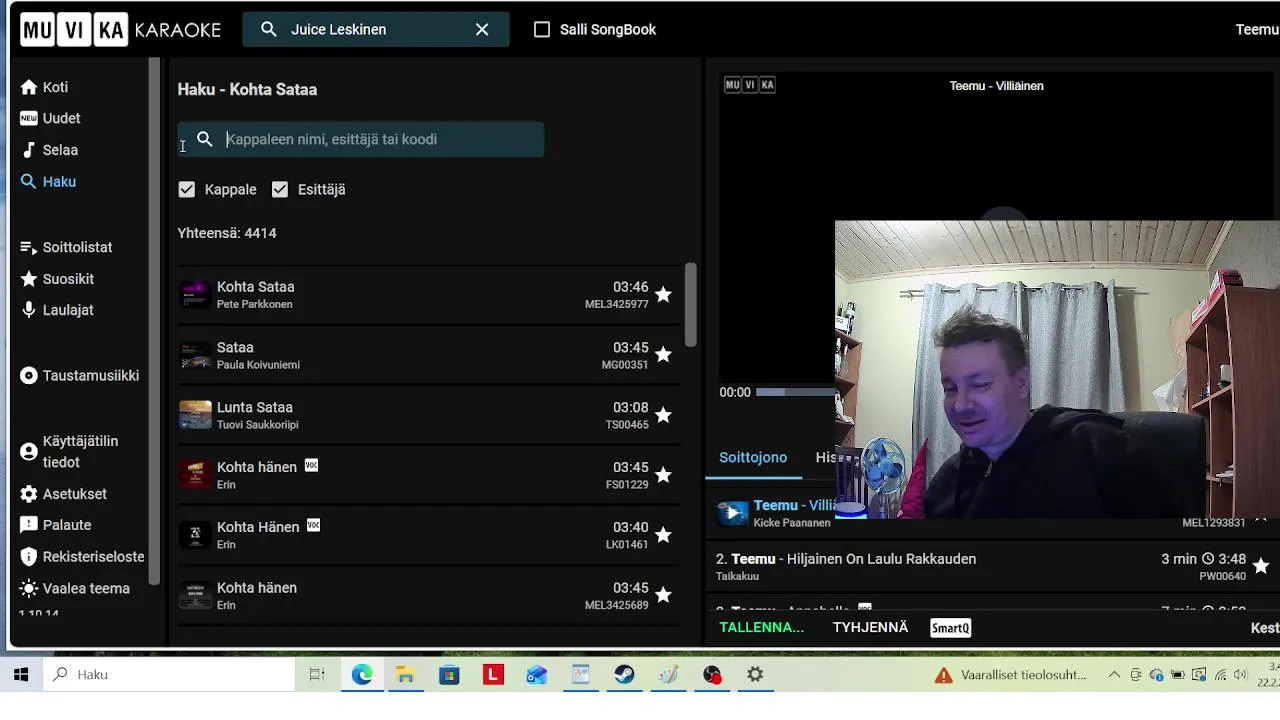Click the top search bar with Juice Leskinen
The image size is (1280, 720).
pos(375,30)
